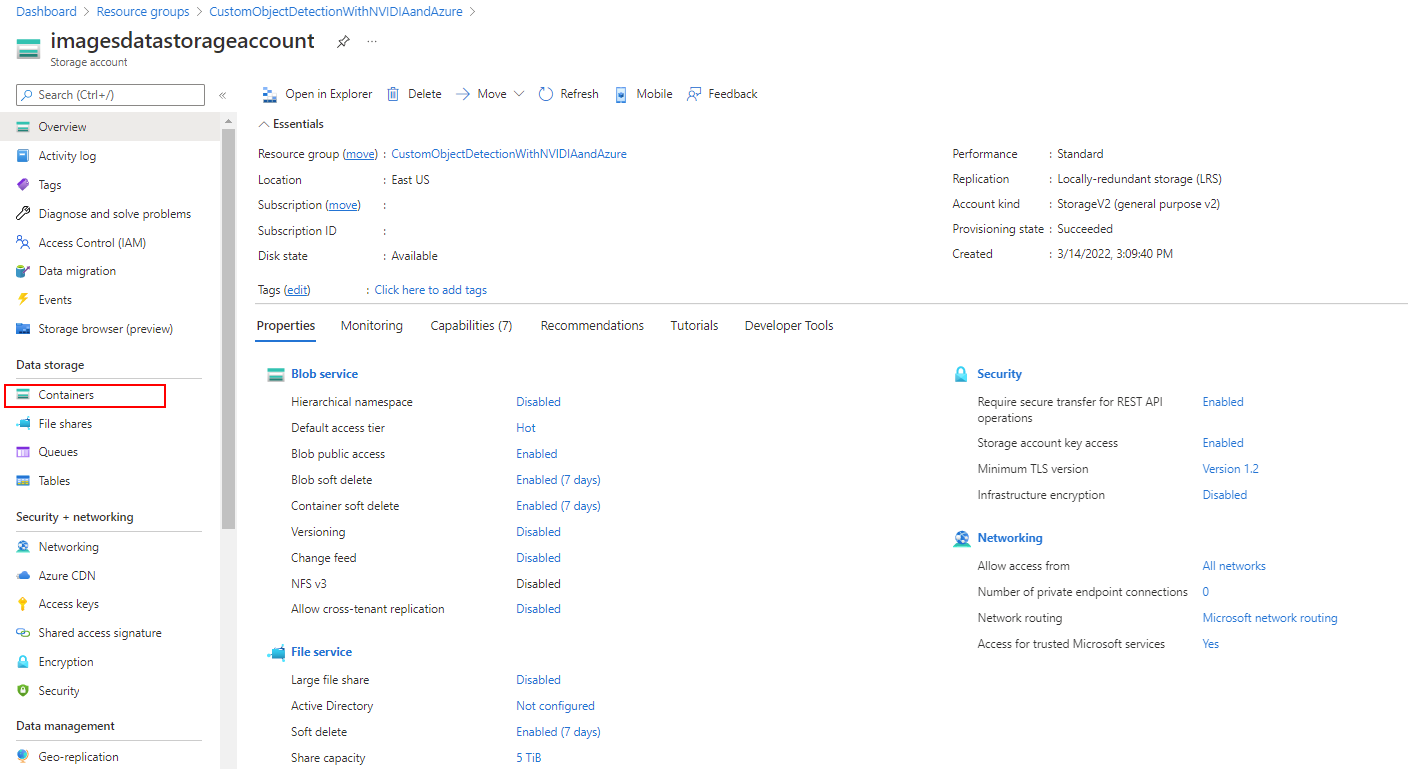Click Enabled value for Blob public access
The image size is (1408, 769).
[x=537, y=454]
